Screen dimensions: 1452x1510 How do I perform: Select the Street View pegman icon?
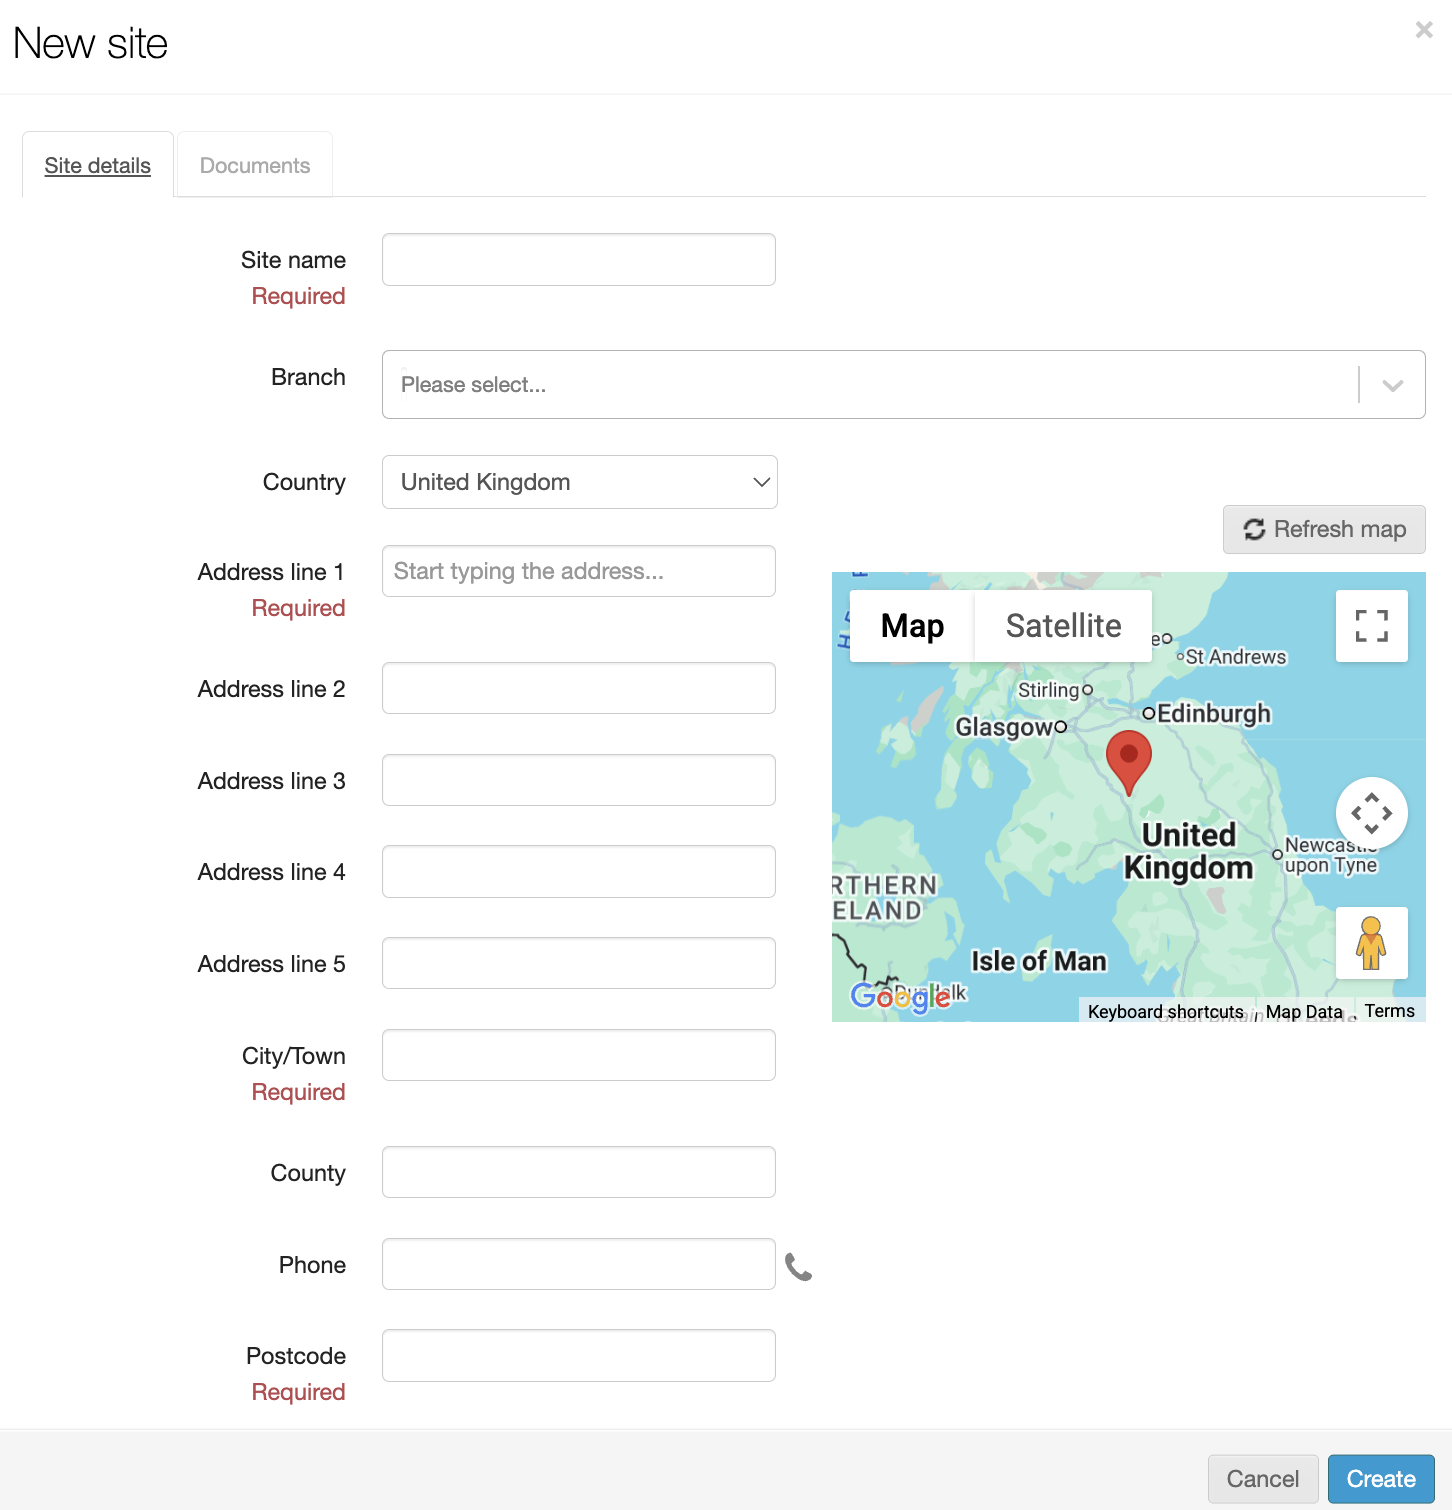[1371, 943]
